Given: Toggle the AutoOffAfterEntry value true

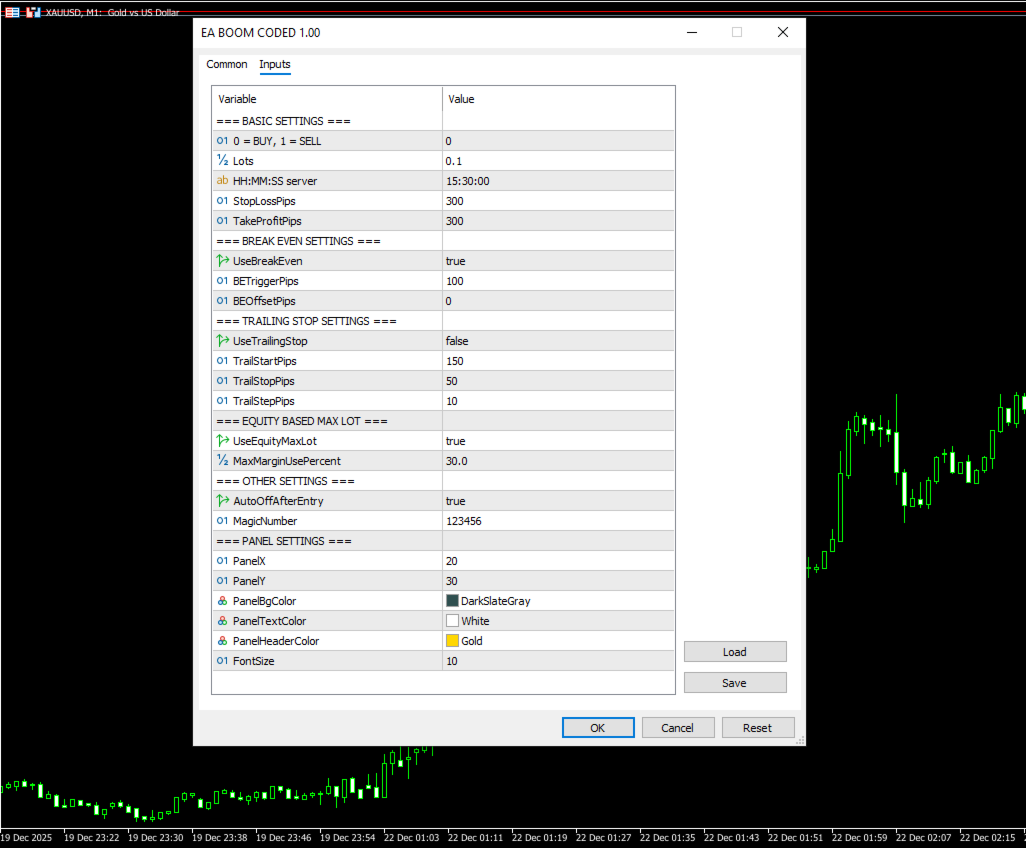Looking at the screenshot, I should [558, 501].
